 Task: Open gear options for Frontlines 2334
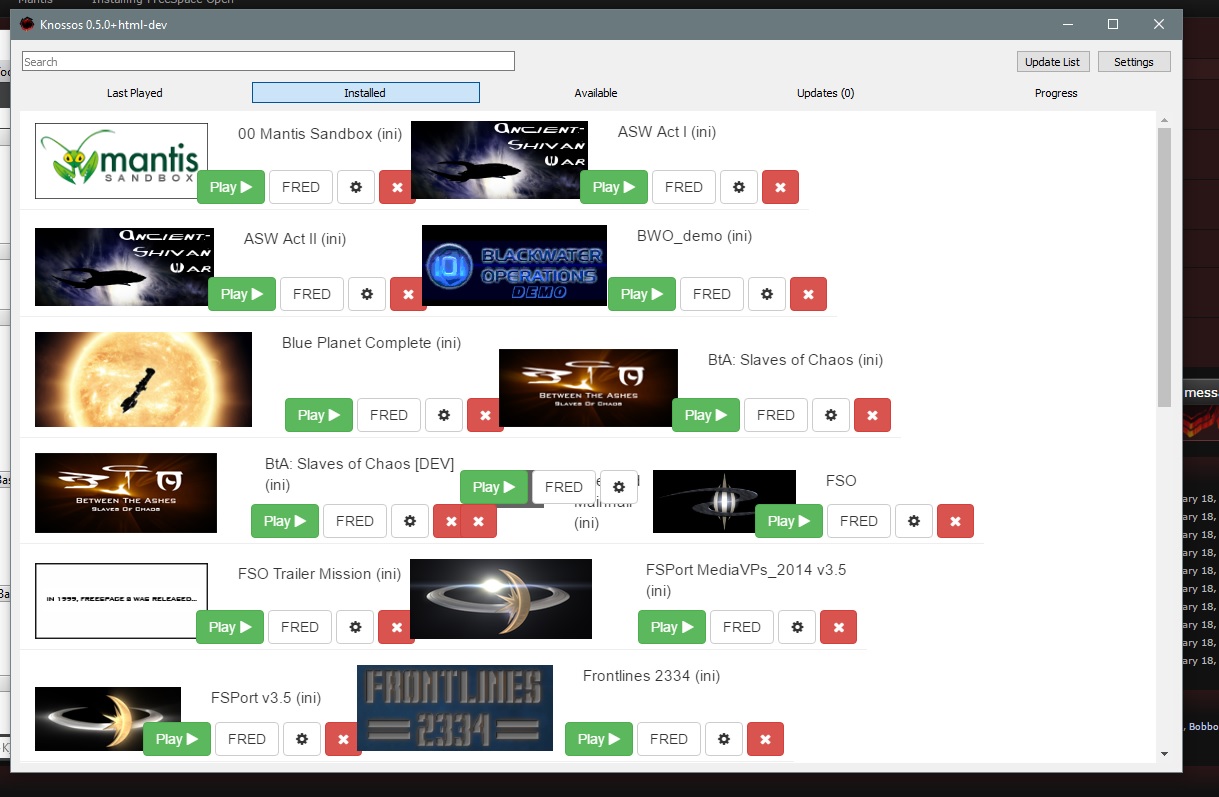click(x=724, y=739)
